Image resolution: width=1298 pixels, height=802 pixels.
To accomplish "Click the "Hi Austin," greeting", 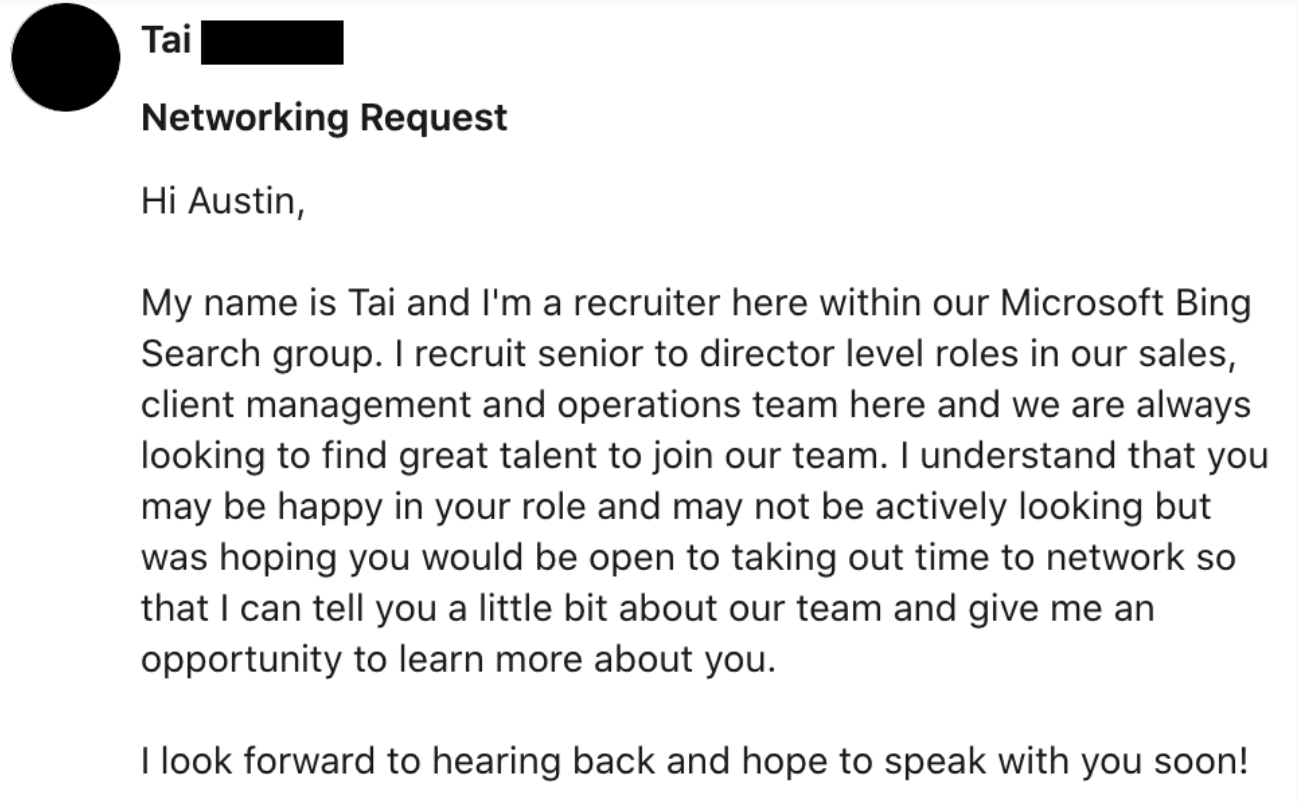I will click(x=221, y=203).
